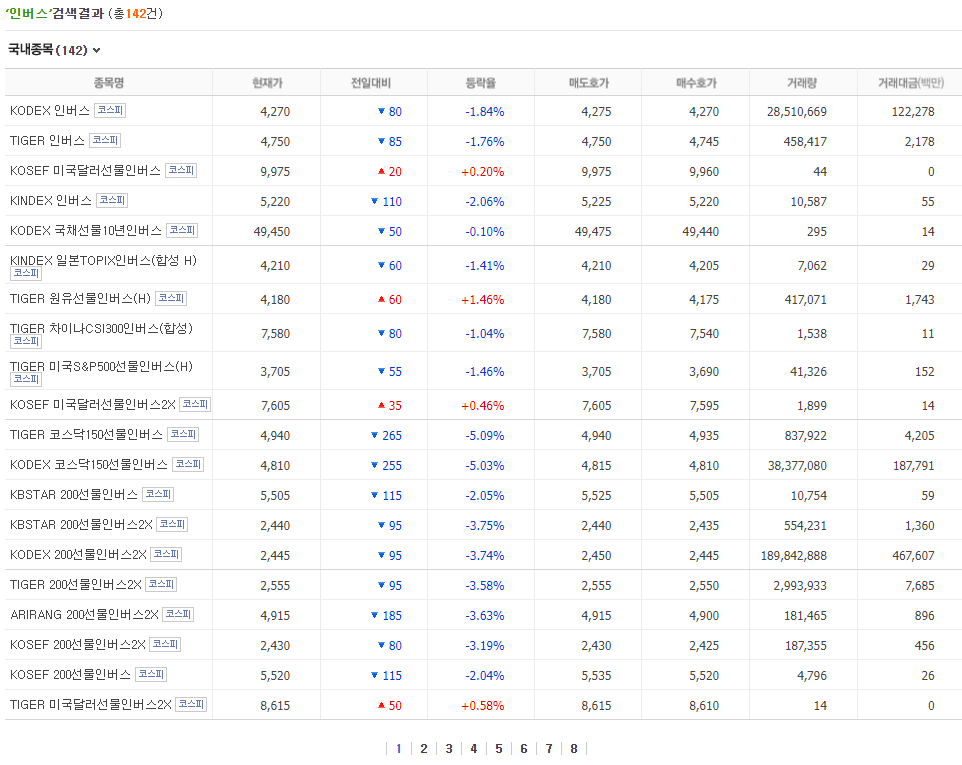Click the down arrow in KODEX 인버스 row

click(381, 111)
